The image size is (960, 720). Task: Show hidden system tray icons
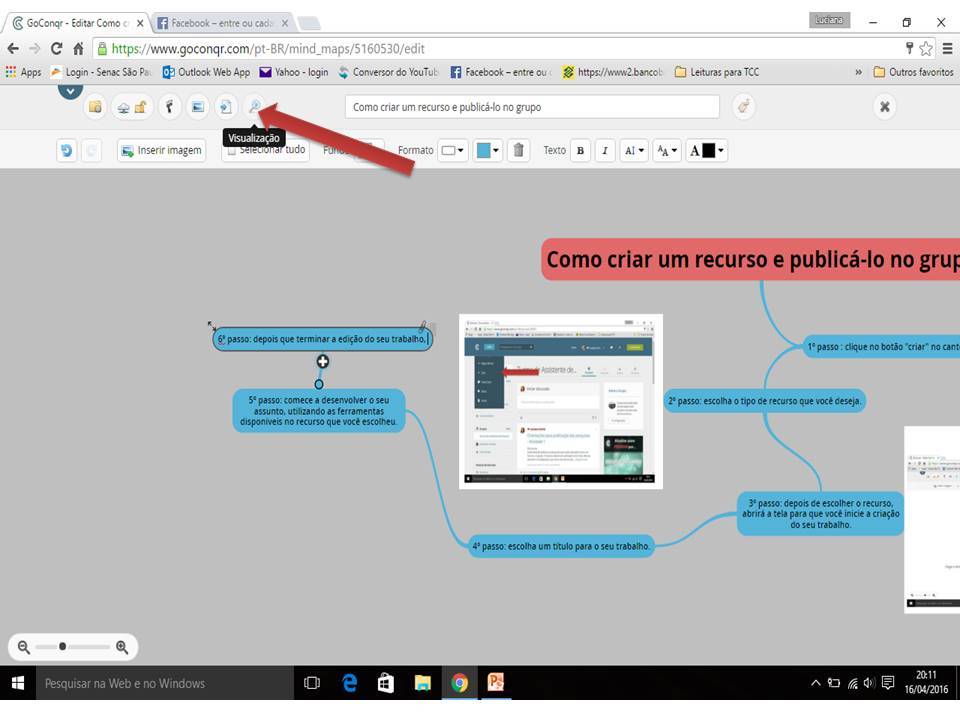pyautogui.click(x=816, y=683)
